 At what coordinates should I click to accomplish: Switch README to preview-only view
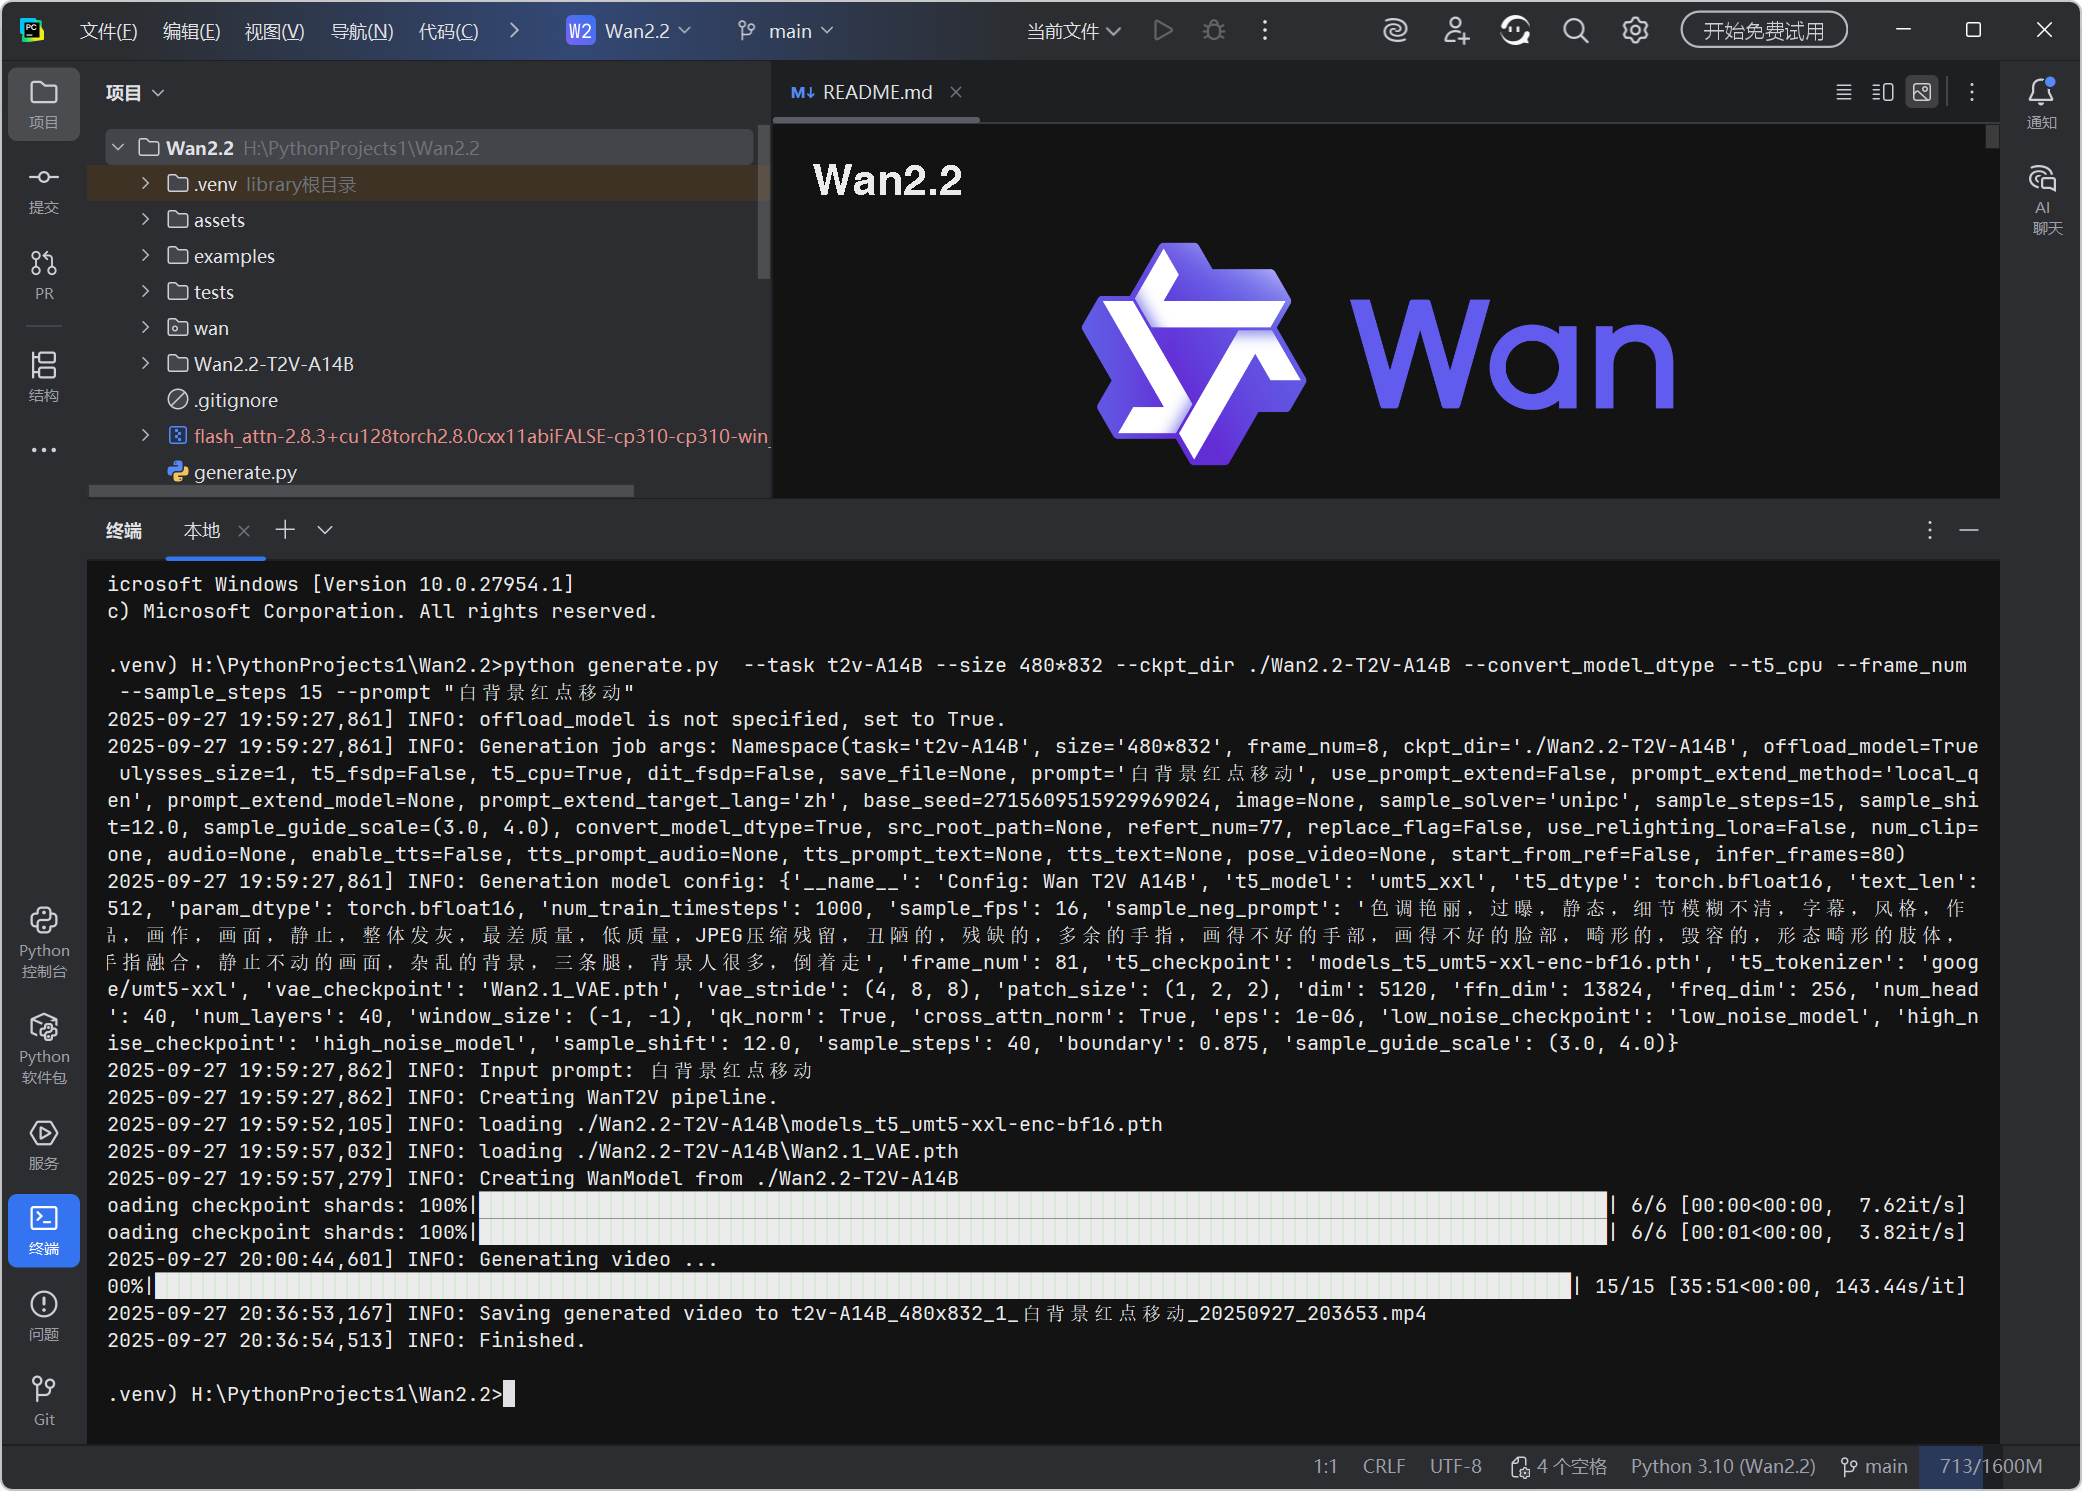(1922, 92)
